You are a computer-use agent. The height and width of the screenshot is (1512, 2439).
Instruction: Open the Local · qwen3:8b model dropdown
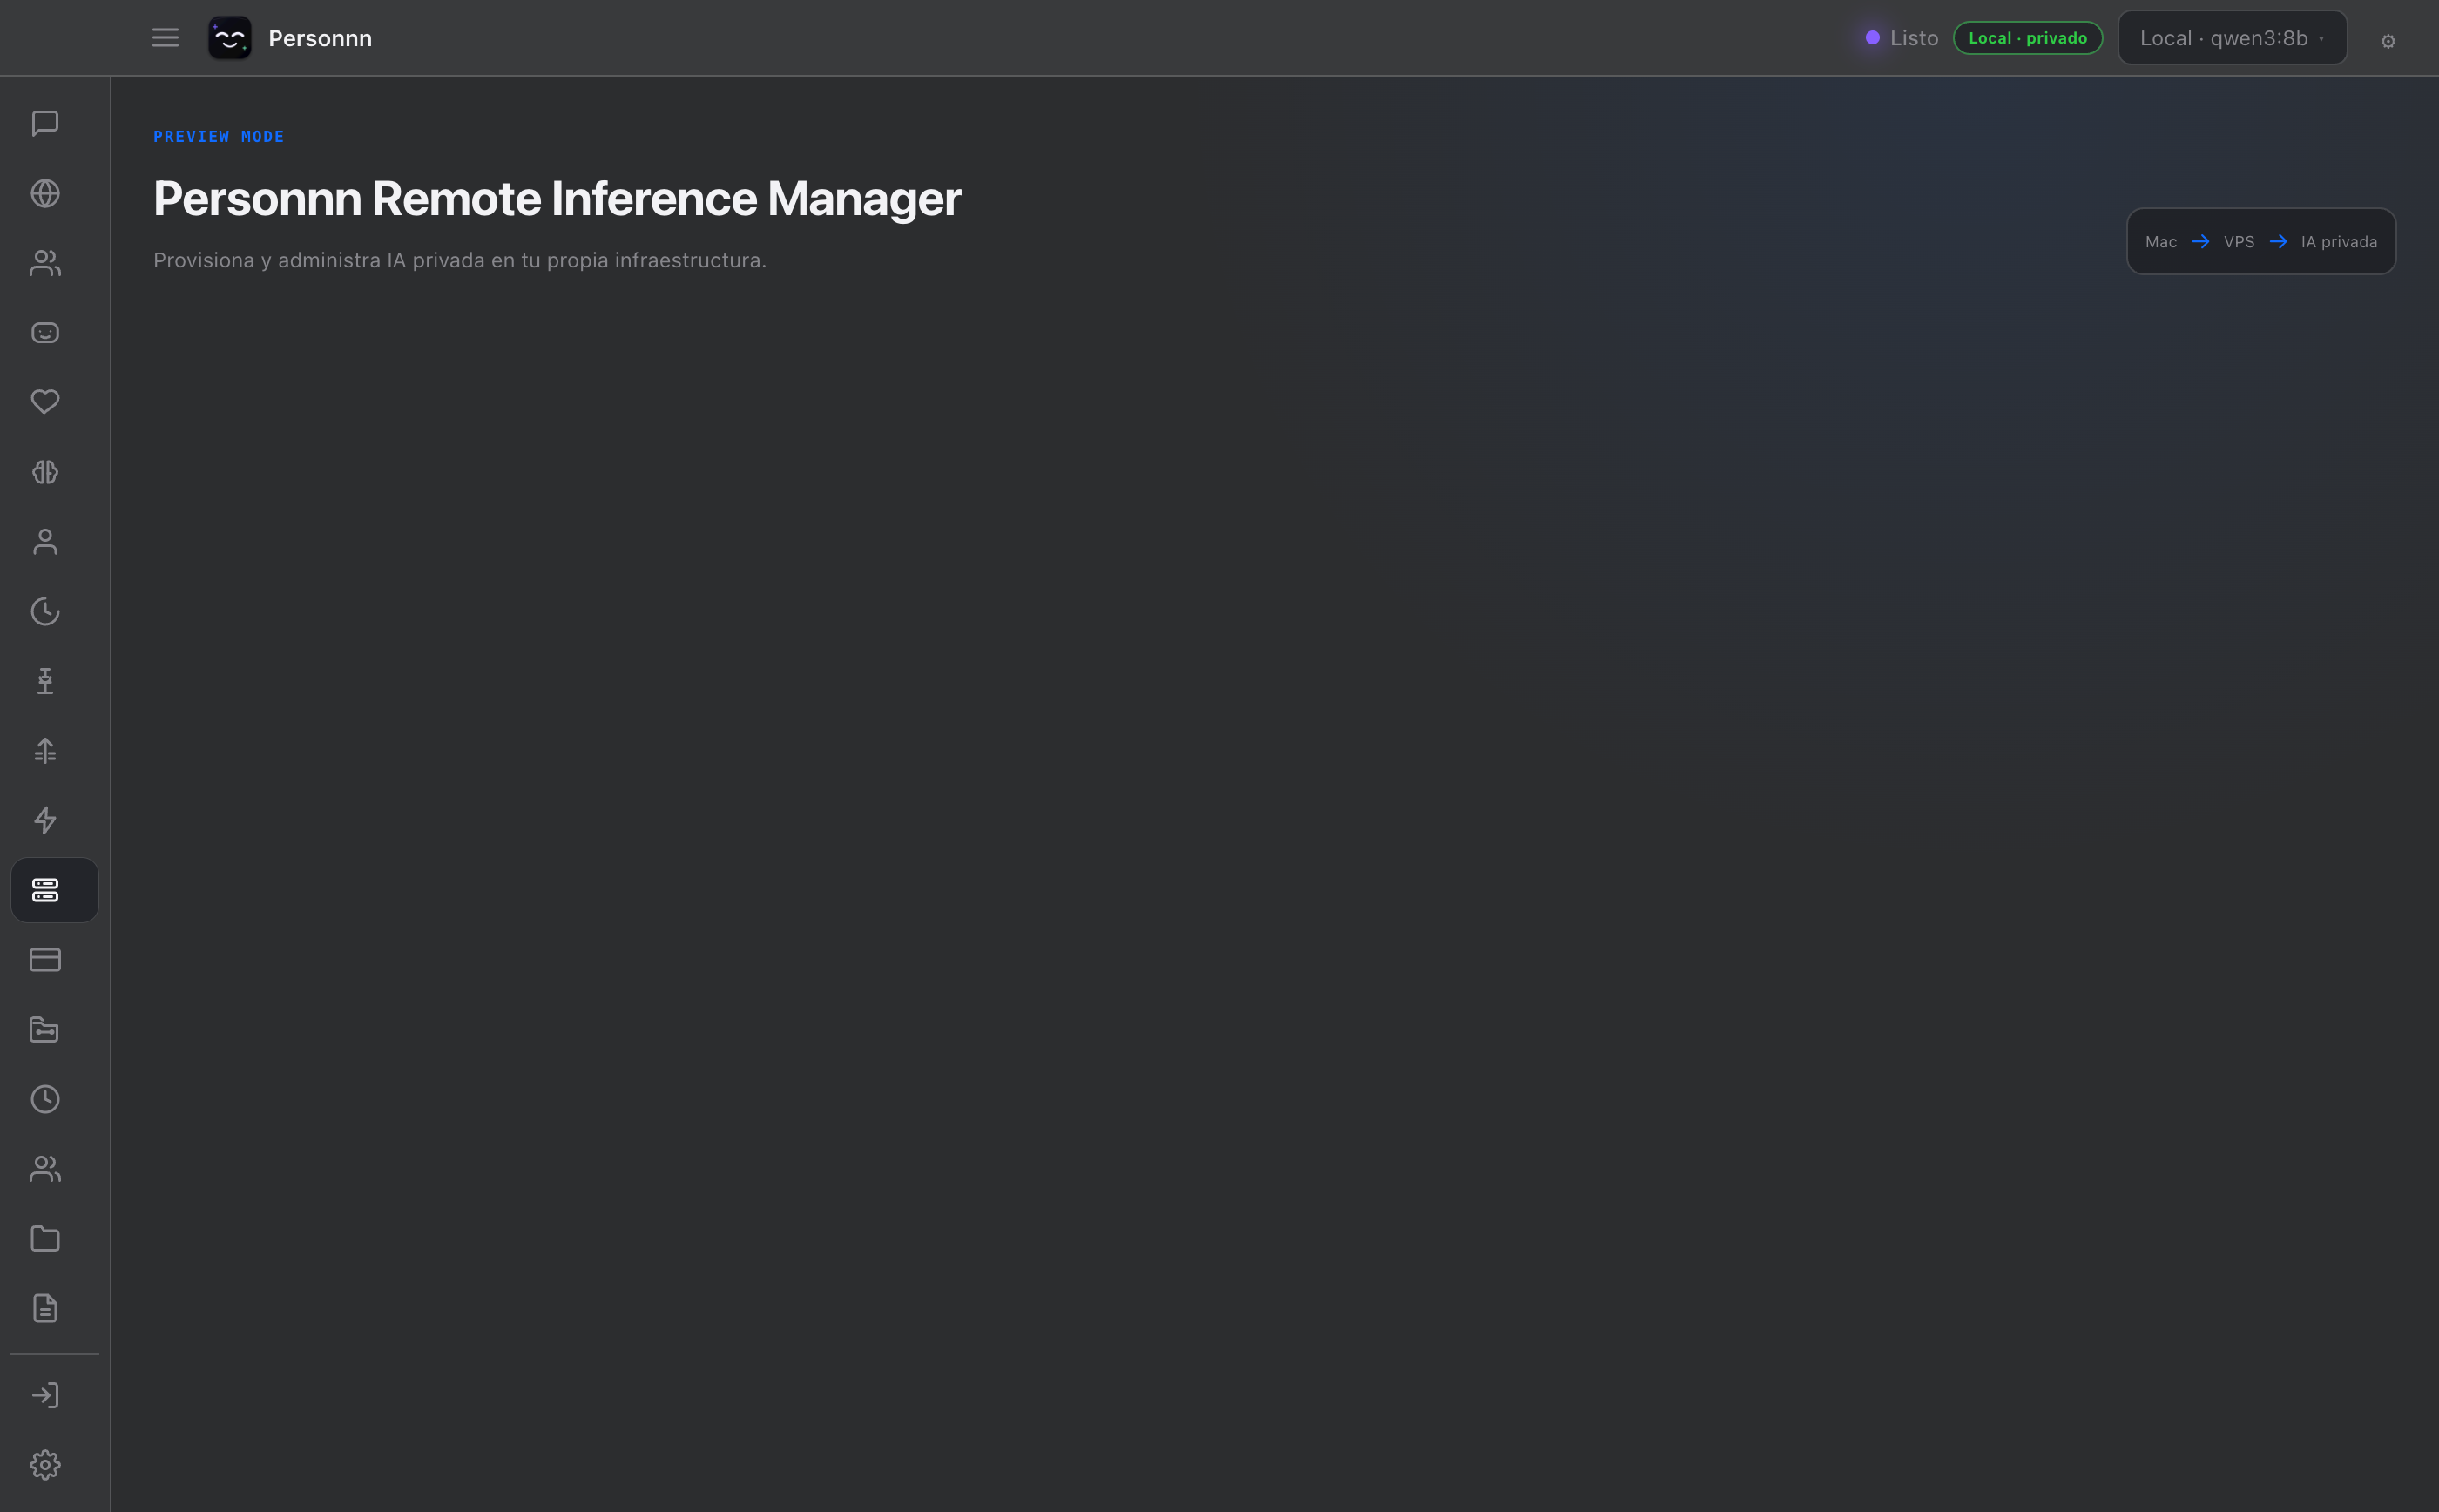(2232, 38)
